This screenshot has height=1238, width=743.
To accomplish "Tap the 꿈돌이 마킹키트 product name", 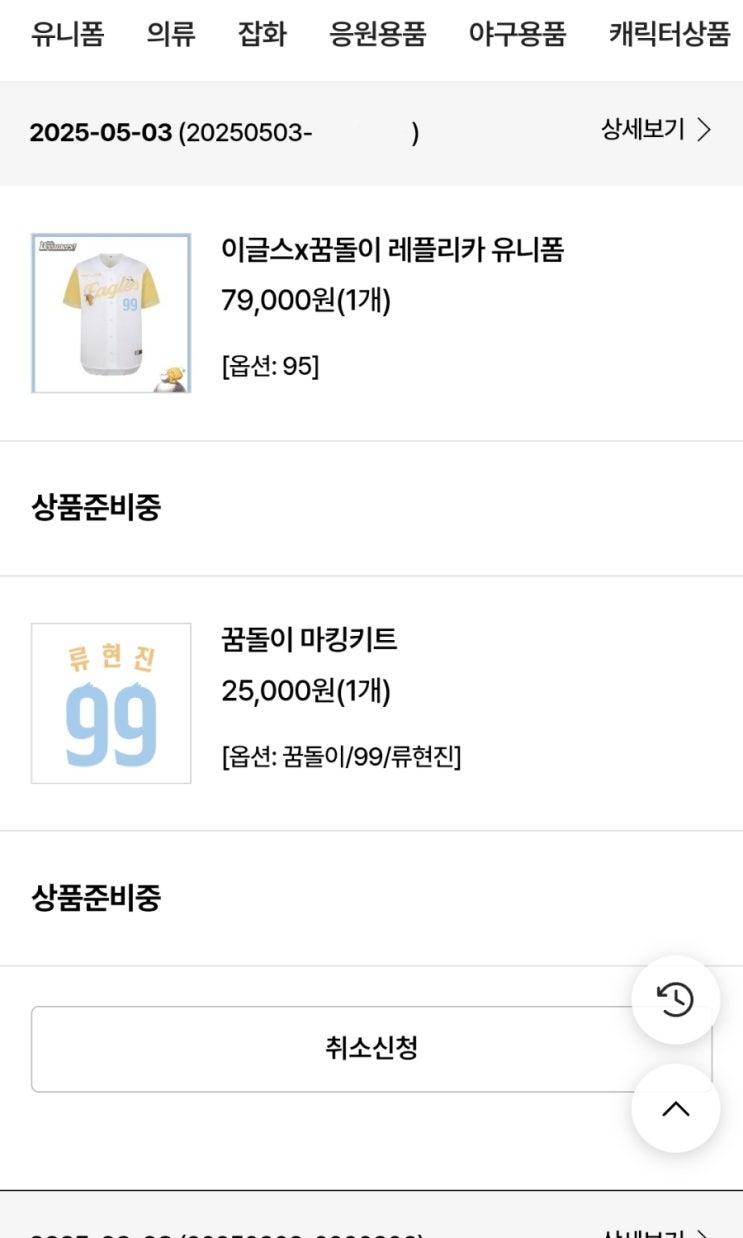I will tap(309, 640).
